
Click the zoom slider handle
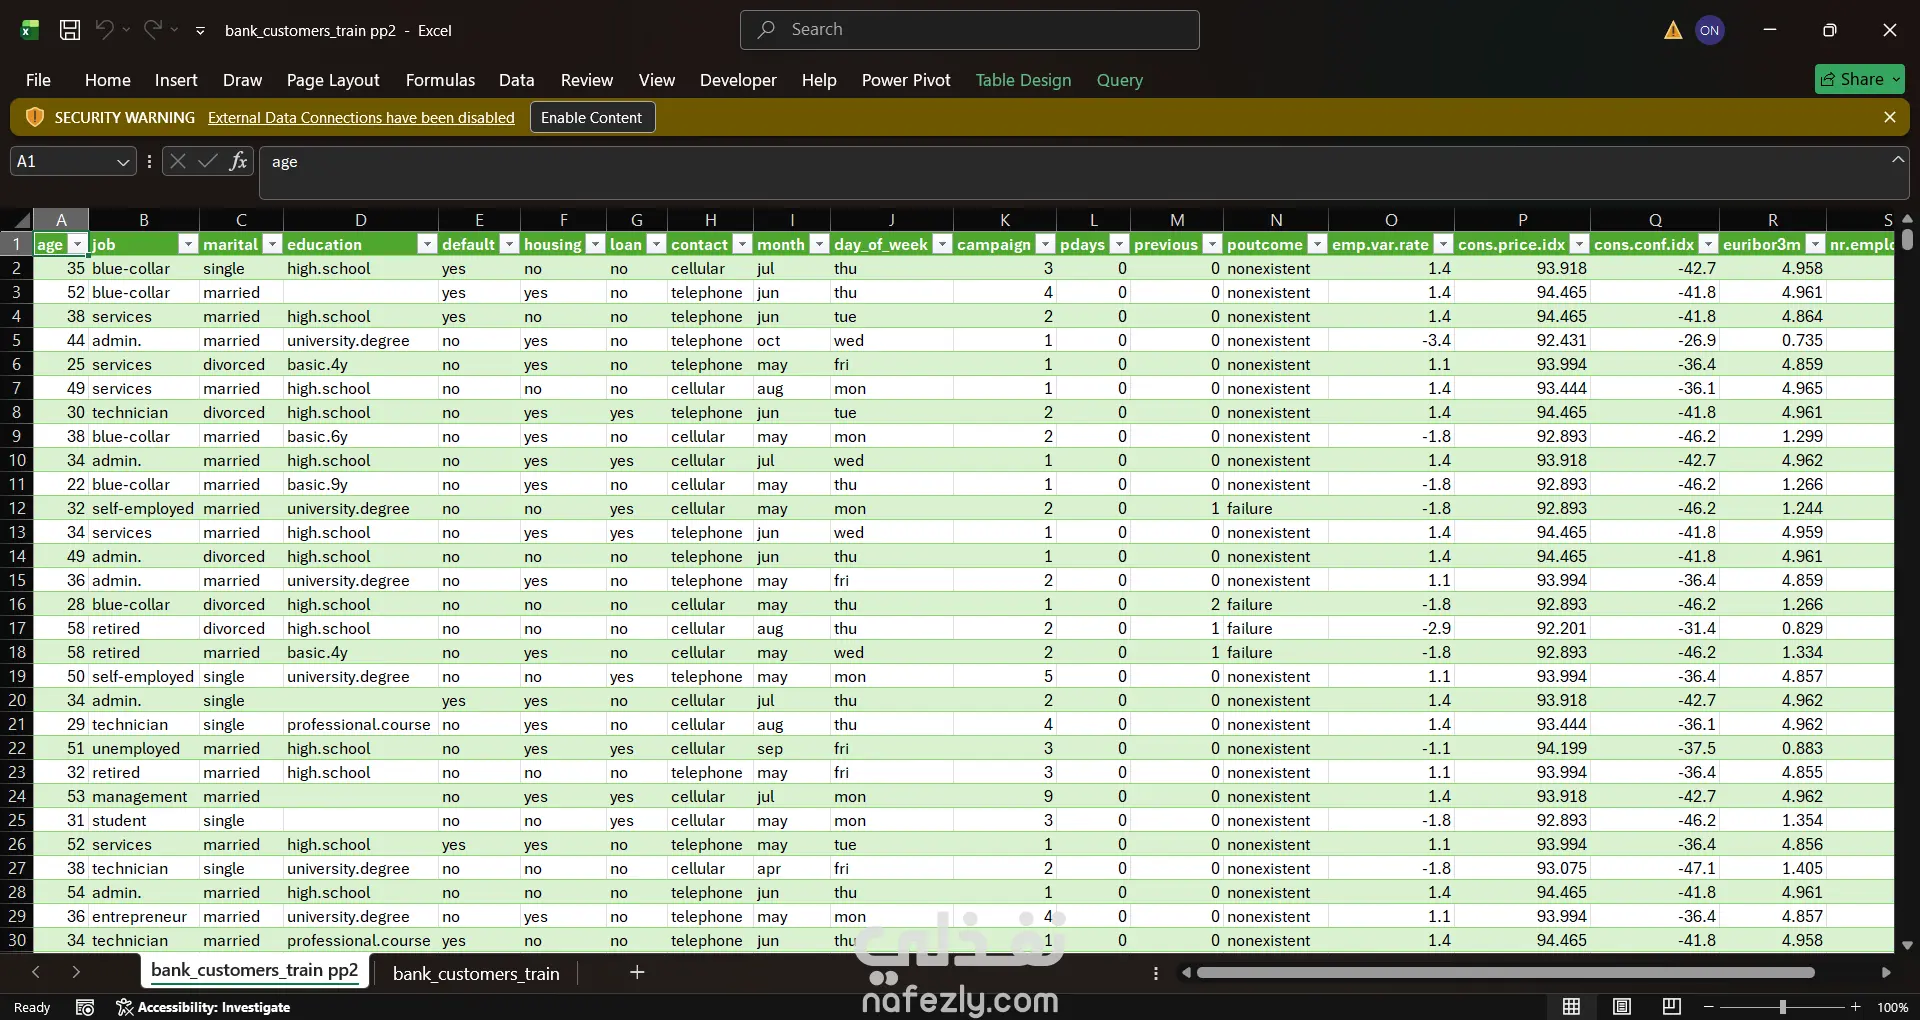click(x=1782, y=1007)
